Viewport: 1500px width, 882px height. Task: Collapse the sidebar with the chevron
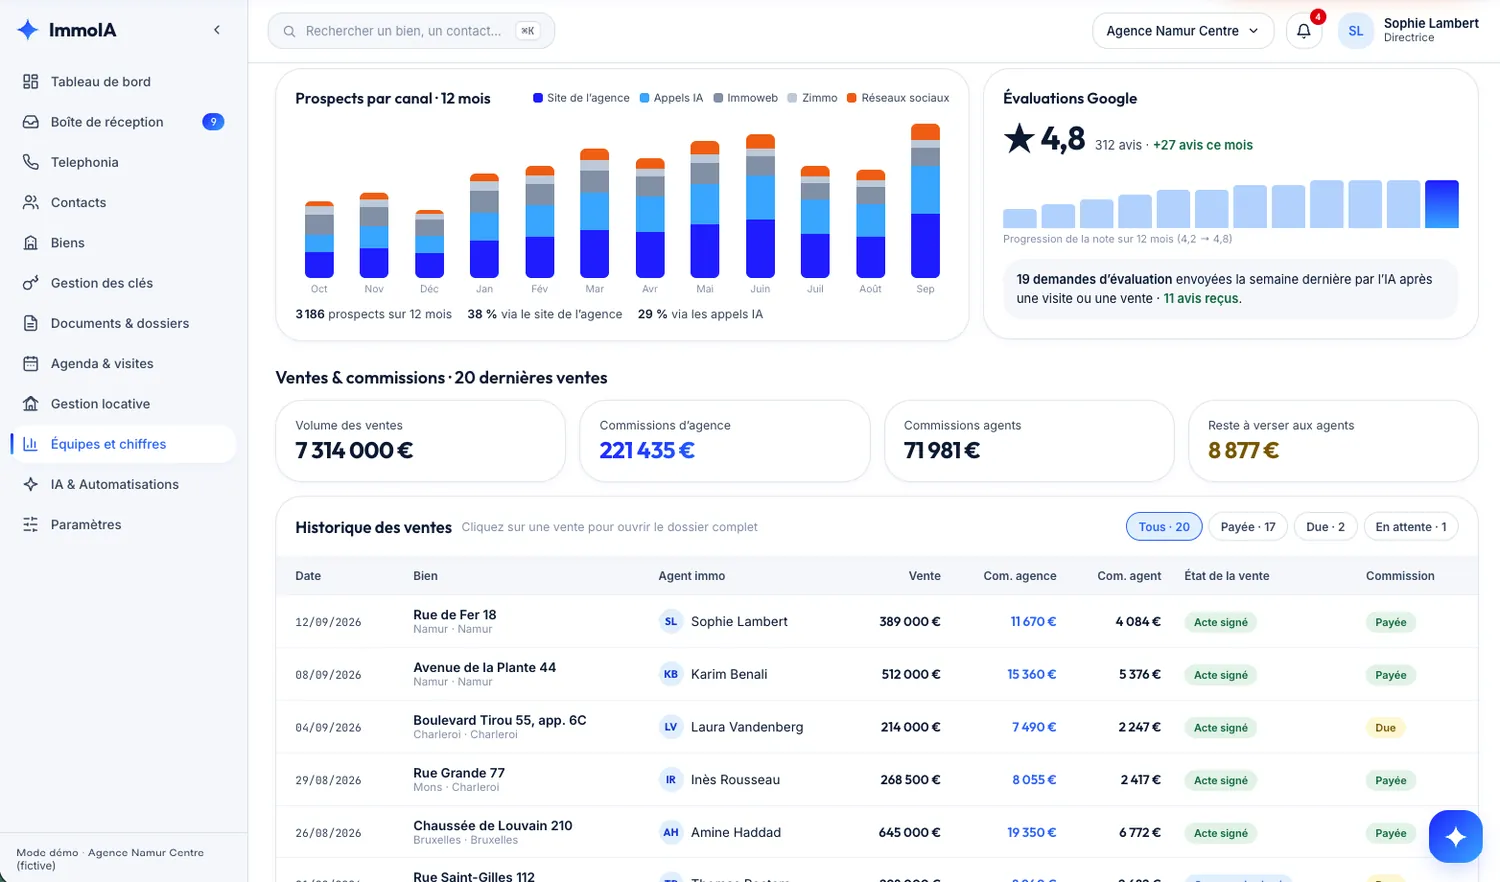[217, 30]
